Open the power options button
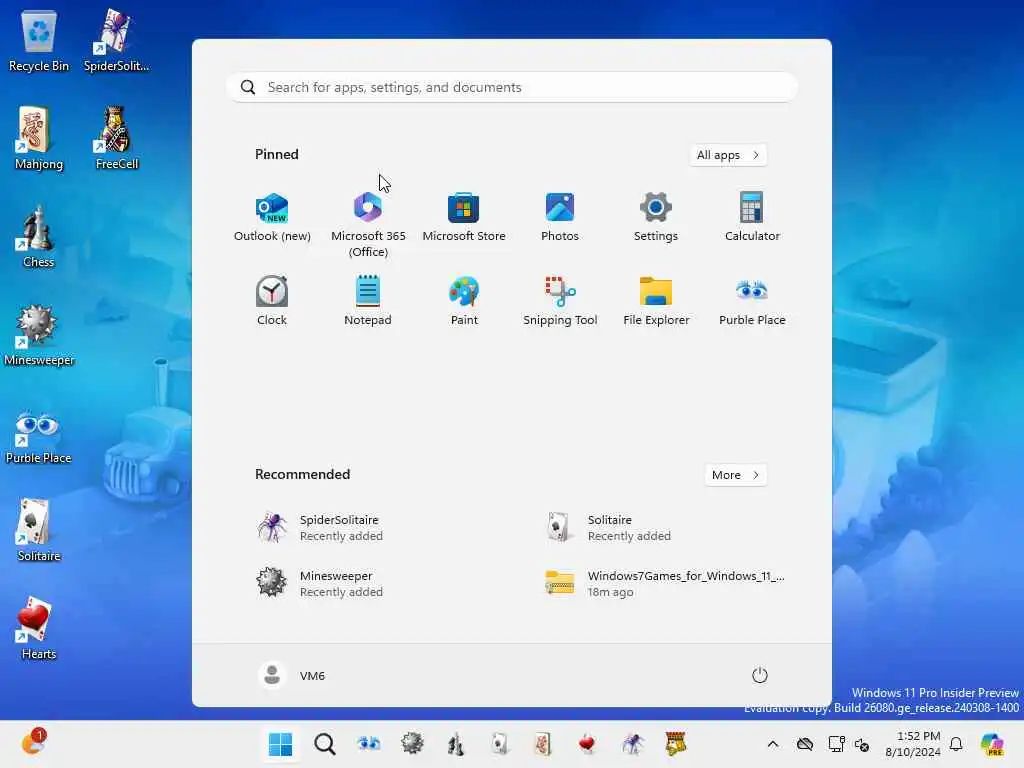 [x=760, y=675]
